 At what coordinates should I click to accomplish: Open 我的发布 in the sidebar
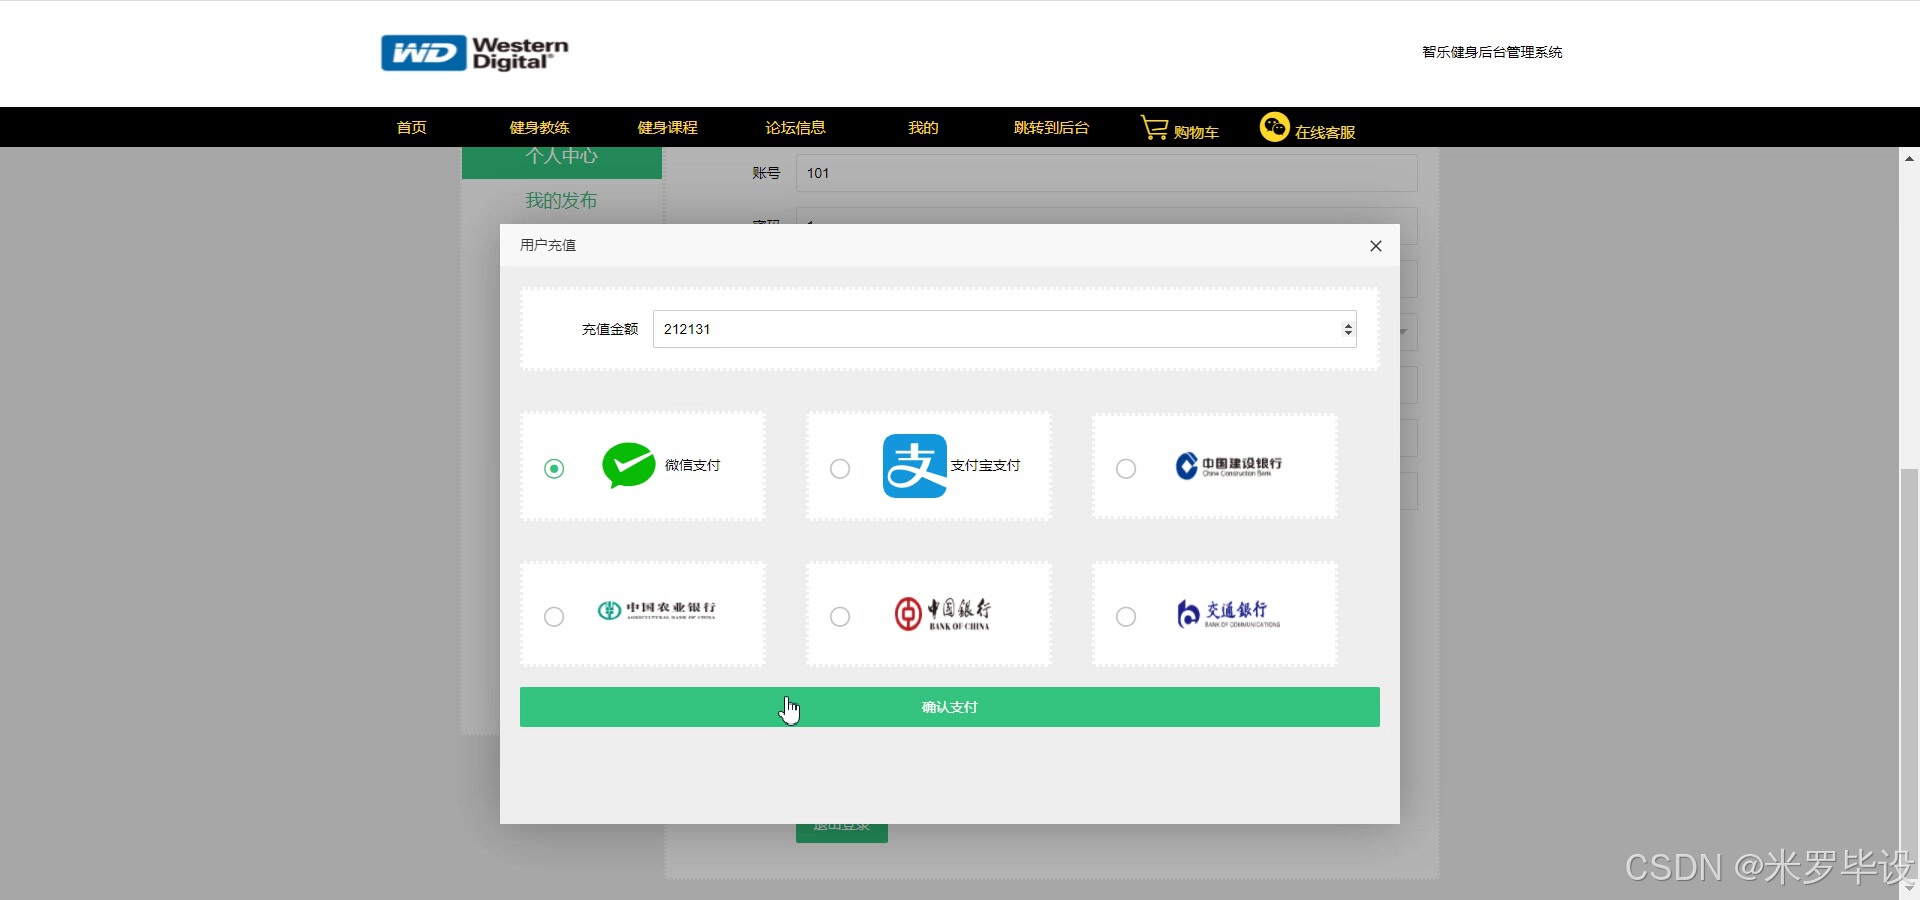click(x=561, y=201)
